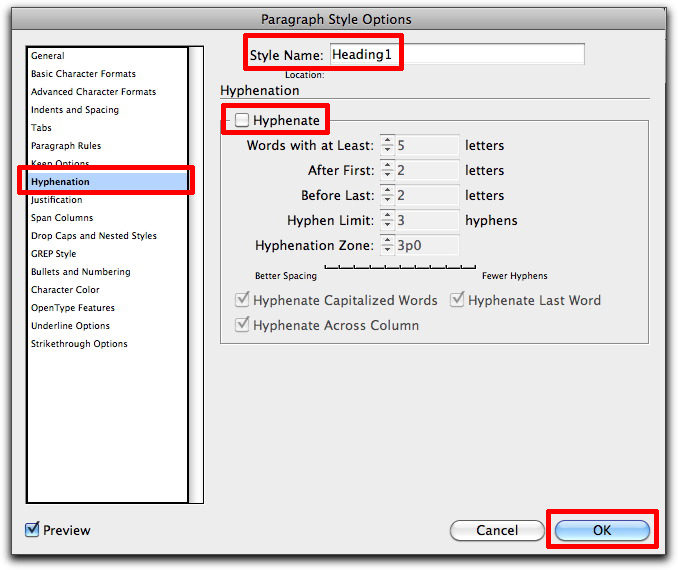Click the Cancel button

pyautogui.click(x=497, y=530)
